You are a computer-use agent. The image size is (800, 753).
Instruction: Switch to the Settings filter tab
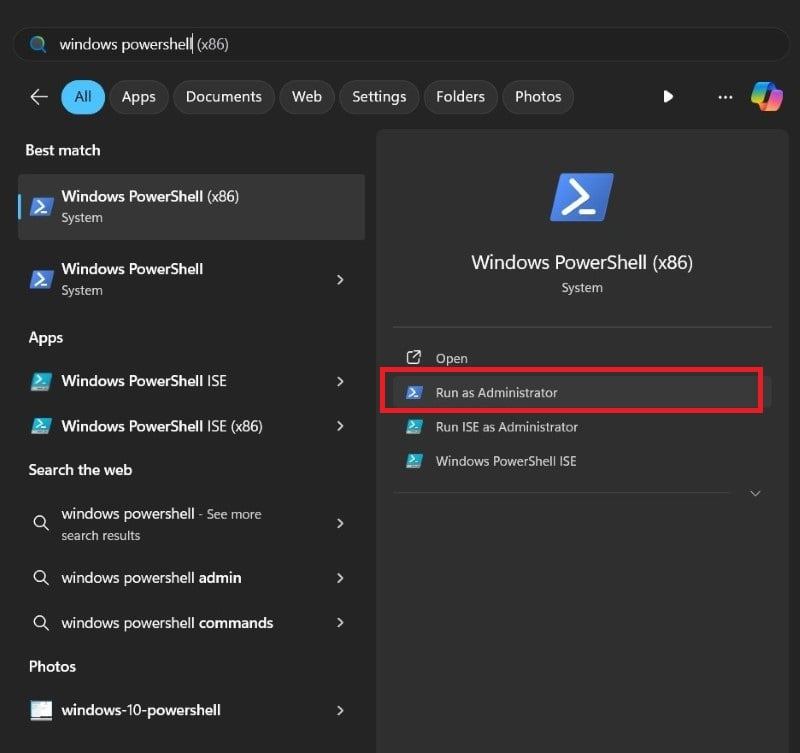click(379, 97)
